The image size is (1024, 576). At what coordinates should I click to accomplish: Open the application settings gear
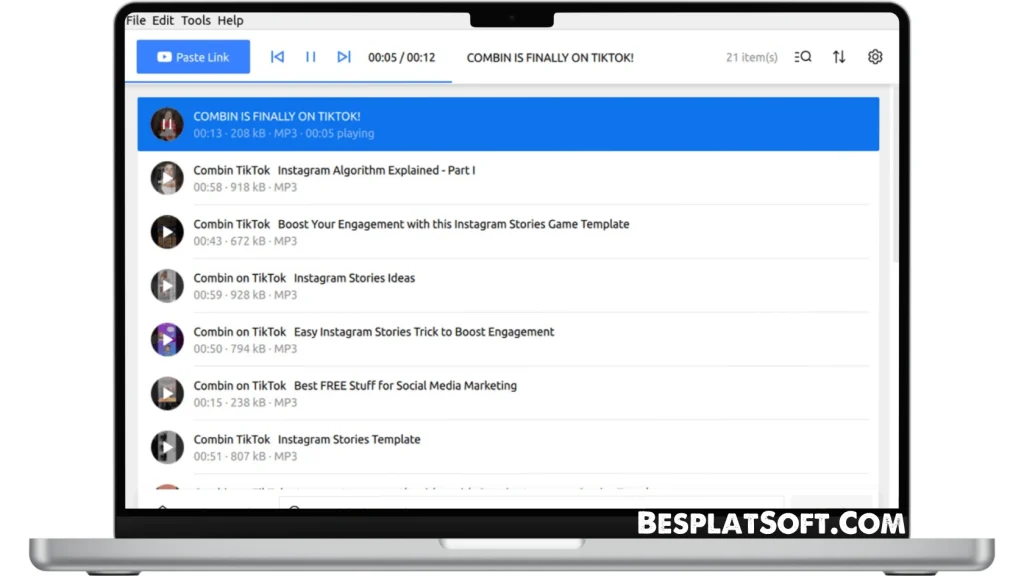point(875,57)
